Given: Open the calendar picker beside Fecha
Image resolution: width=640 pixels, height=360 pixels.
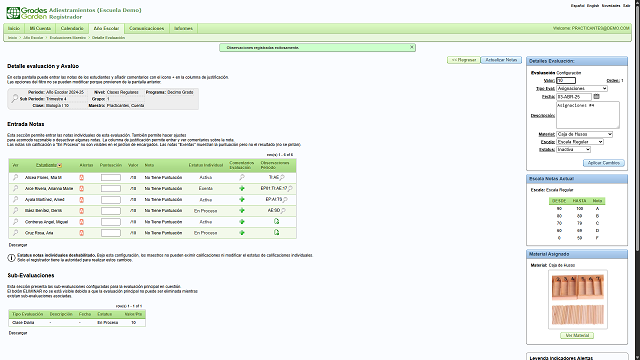Looking at the screenshot, I should [x=596, y=96].
